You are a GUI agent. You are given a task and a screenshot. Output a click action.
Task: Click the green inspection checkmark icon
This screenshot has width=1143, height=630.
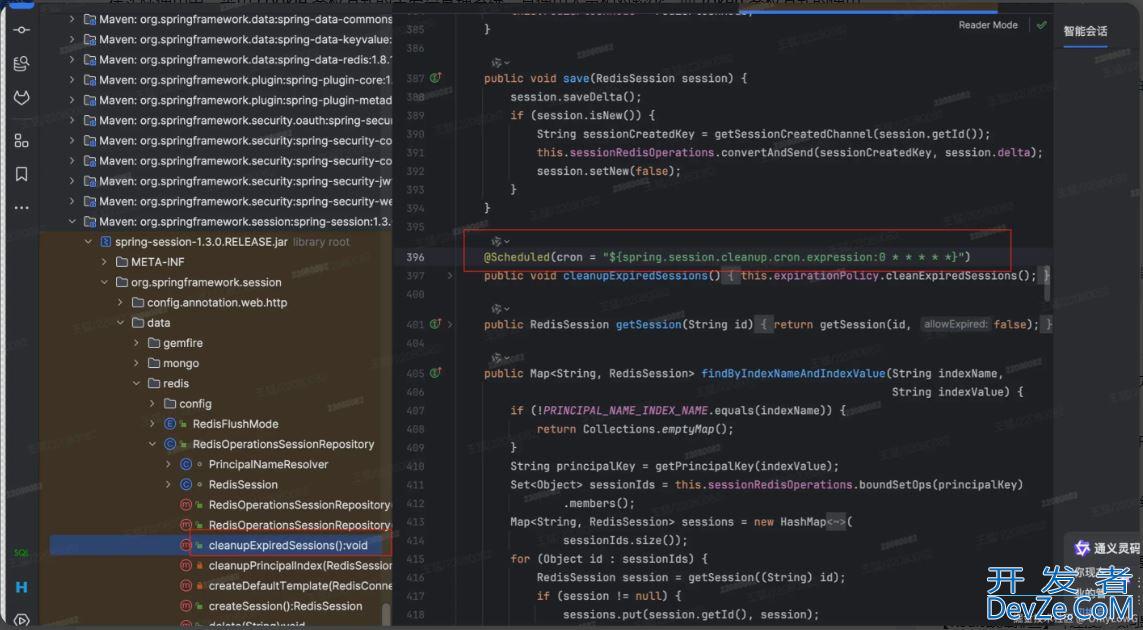(1041, 25)
